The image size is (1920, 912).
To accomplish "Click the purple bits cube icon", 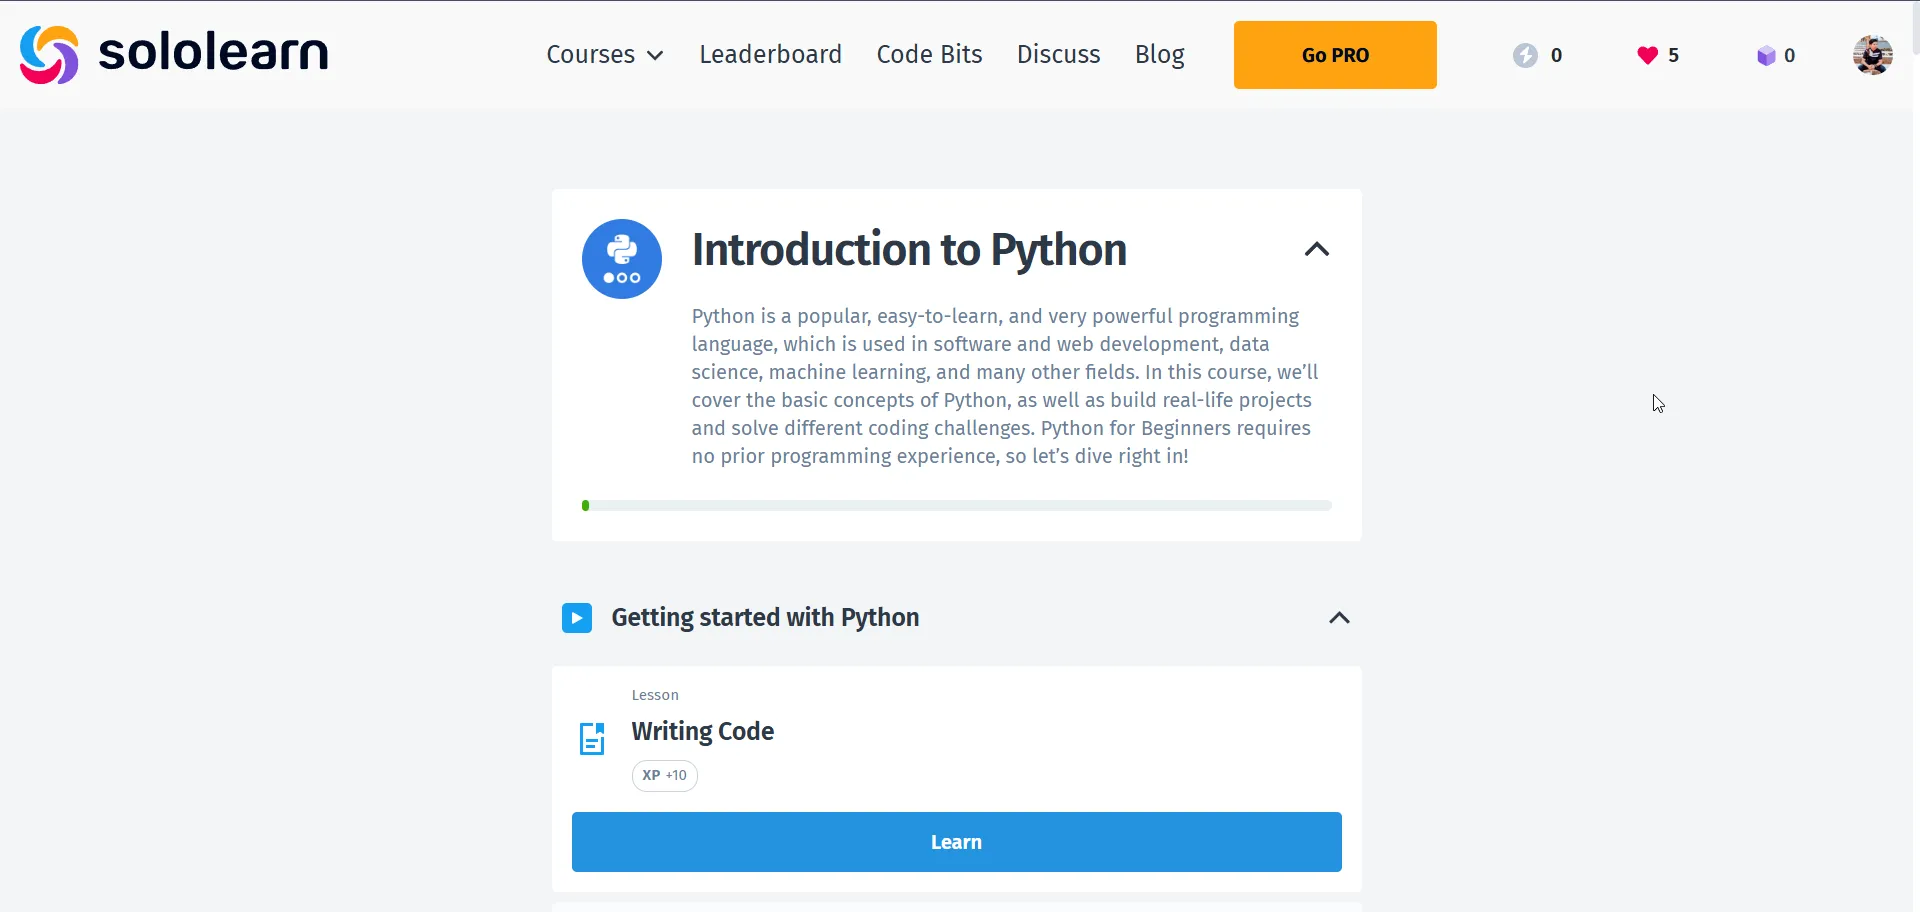I will click(1764, 55).
